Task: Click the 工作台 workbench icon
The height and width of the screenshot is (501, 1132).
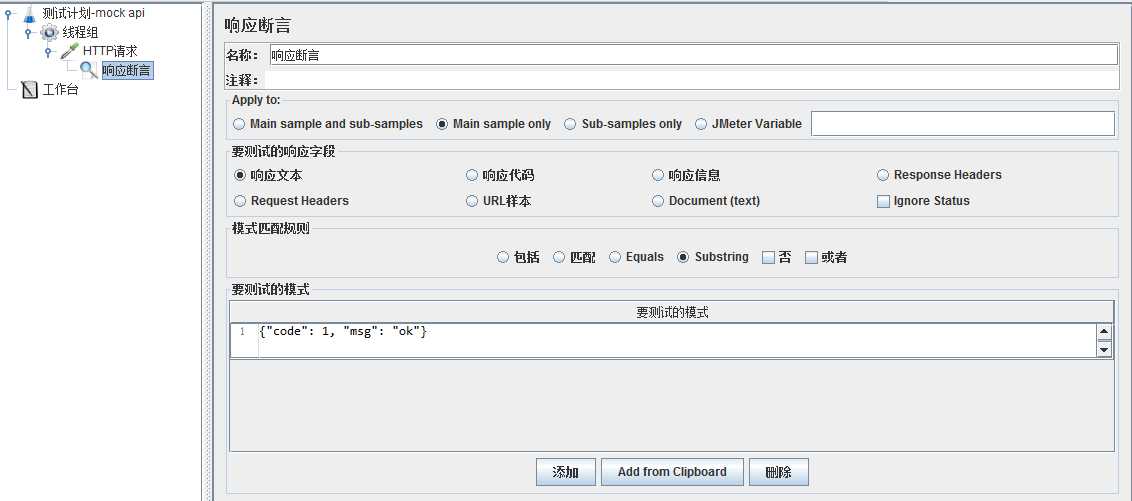Action: (x=30, y=90)
